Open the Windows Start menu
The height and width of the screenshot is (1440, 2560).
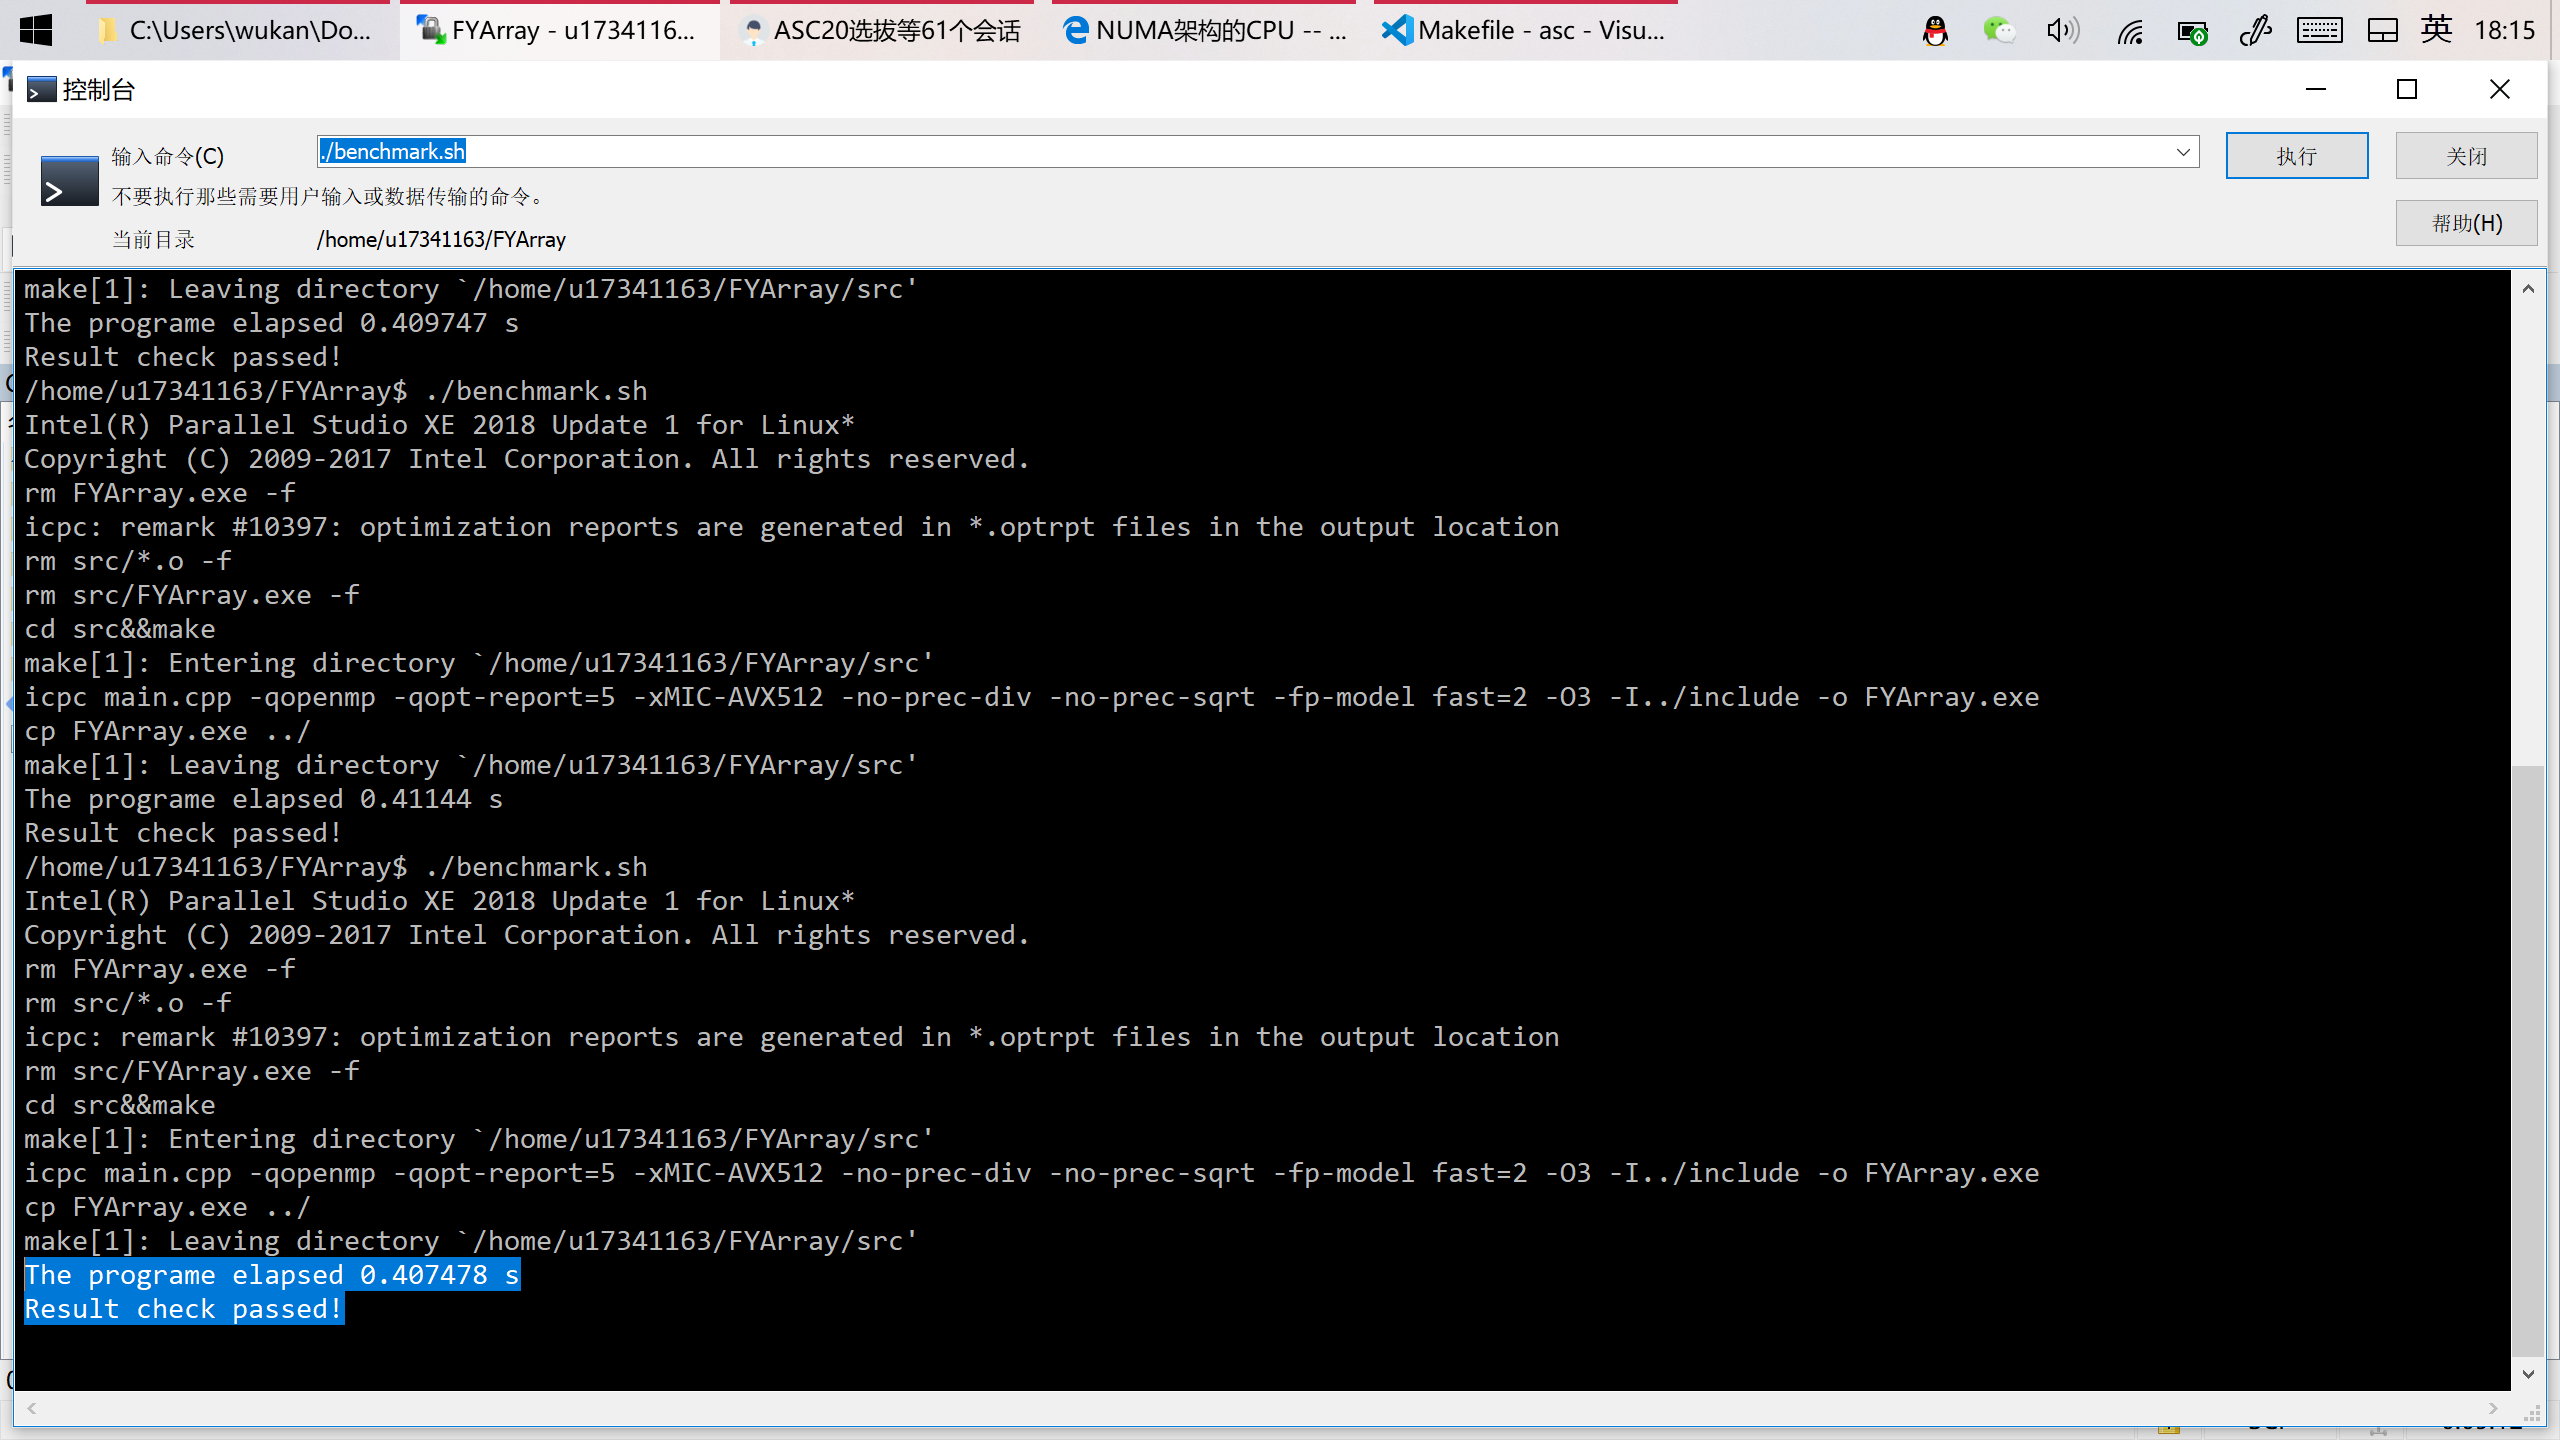36,30
